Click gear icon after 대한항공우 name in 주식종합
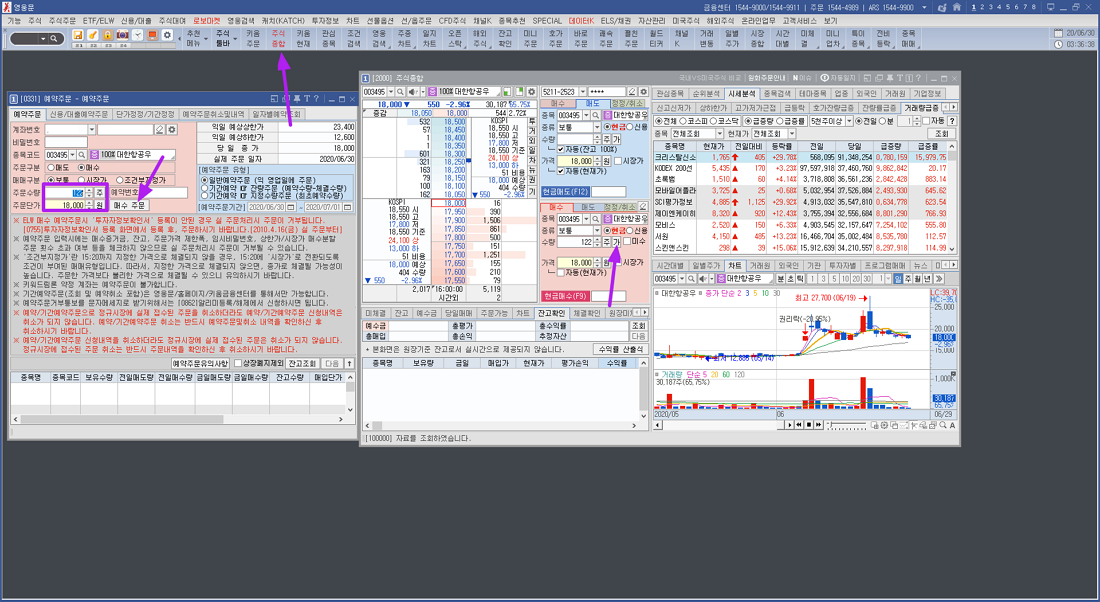 click(531, 92)
